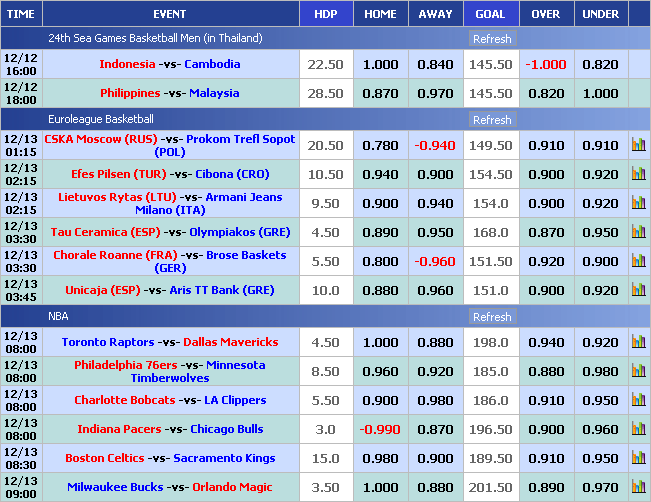This screenshot has height=502, width=651.
Task: Open chart icon for Lietuvos Rytas match
Action: [638, 203]
